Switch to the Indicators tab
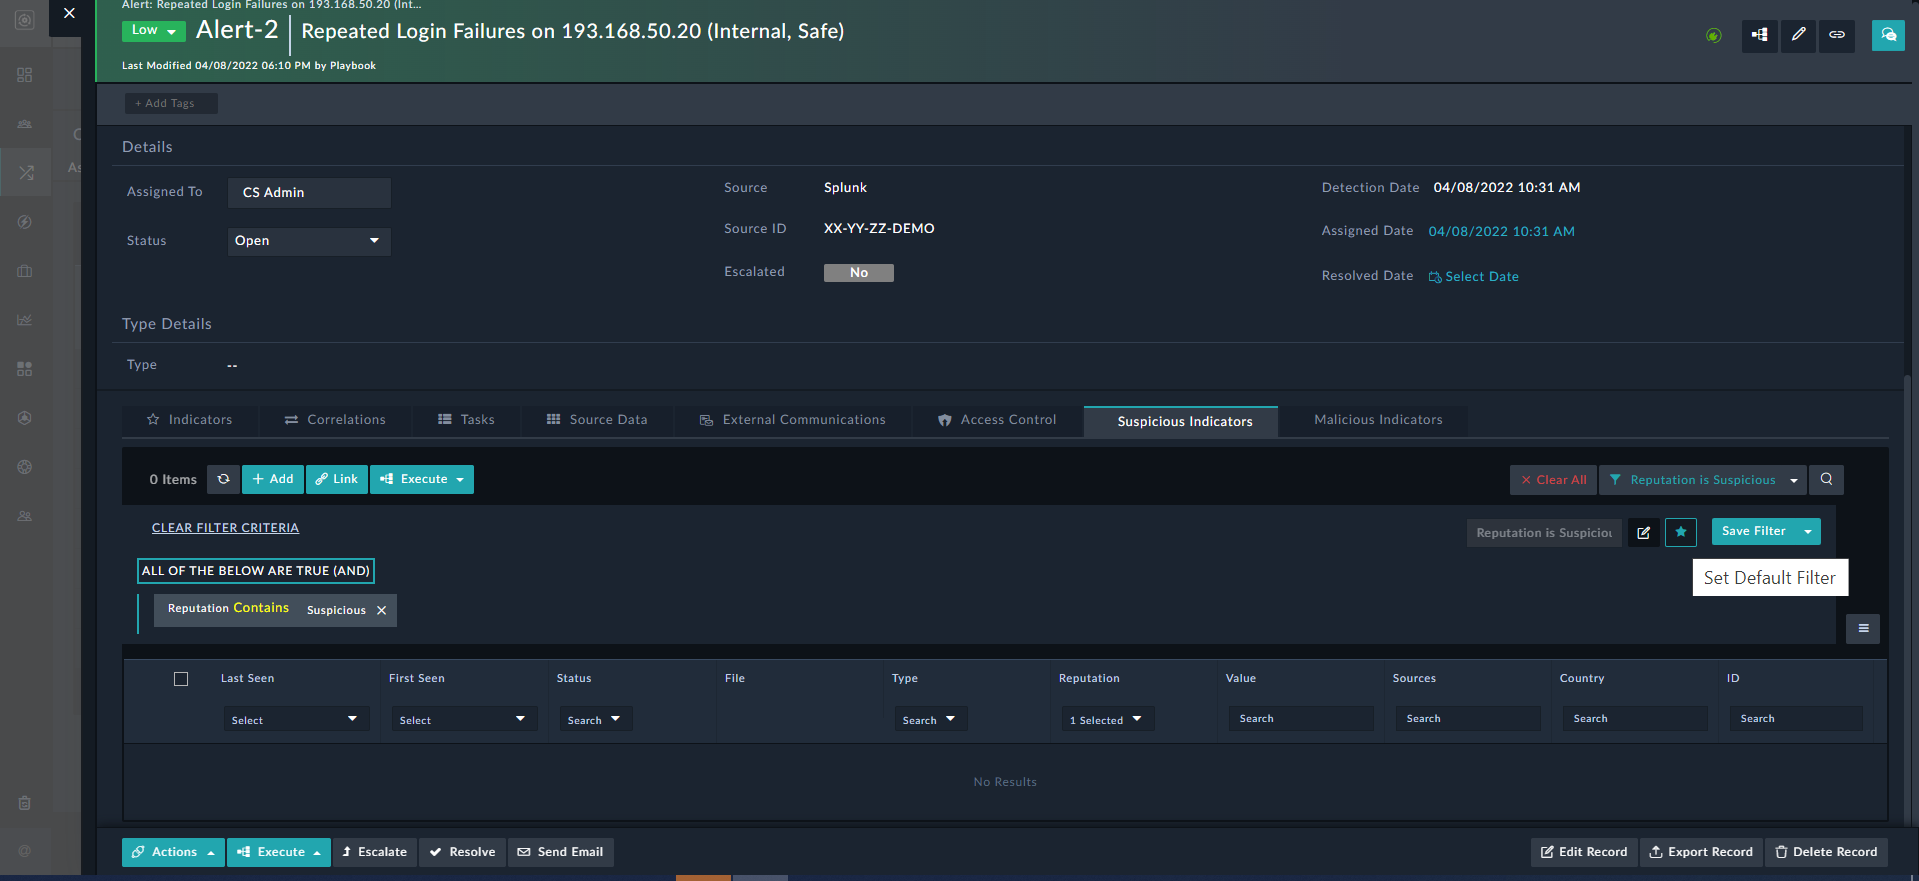The image size is (1919, 881). [190, 420]
